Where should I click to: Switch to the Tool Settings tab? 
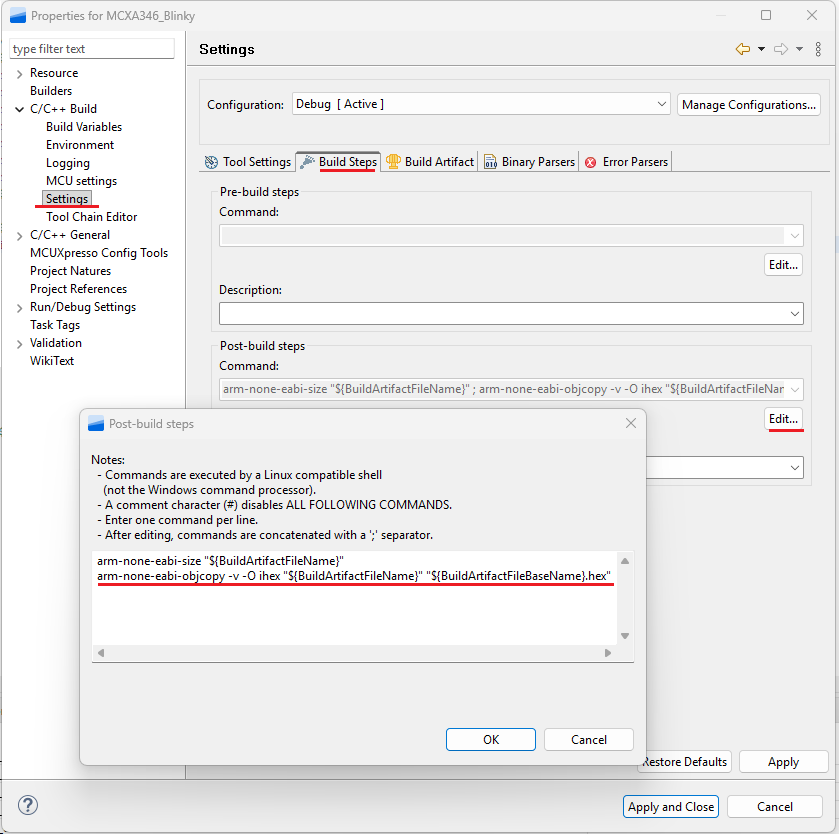[247, 161]
